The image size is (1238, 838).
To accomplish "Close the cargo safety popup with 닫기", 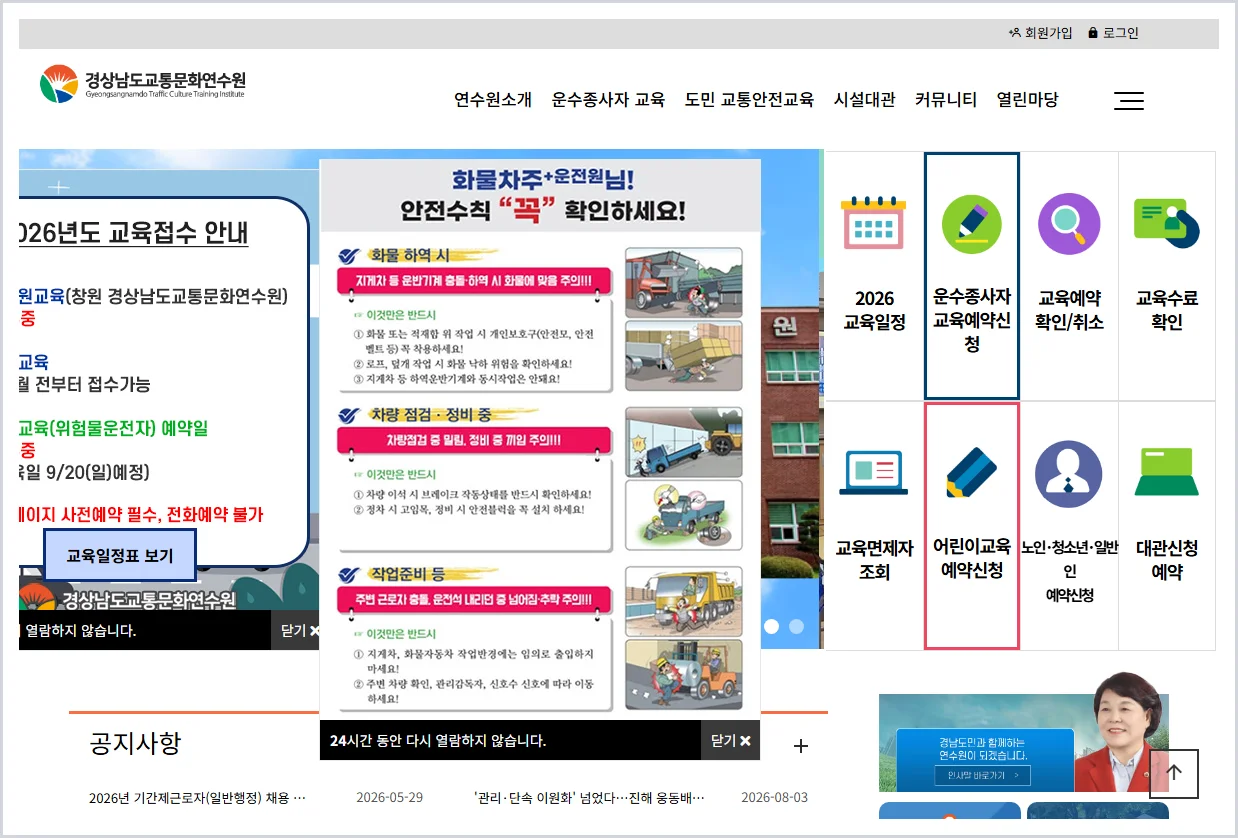I will (730, 741).
